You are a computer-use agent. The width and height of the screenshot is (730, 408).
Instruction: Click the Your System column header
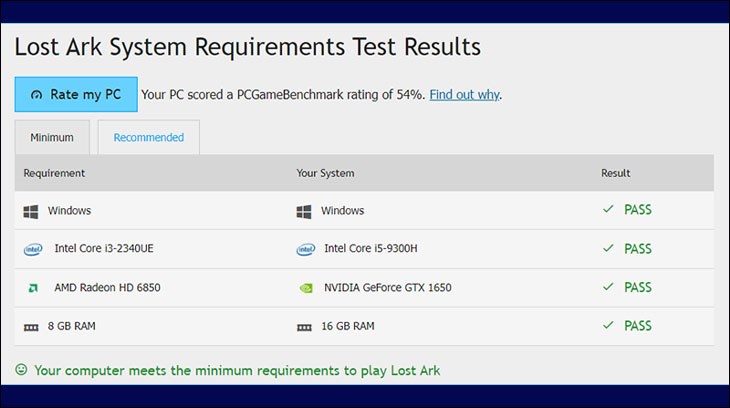click(325, 173)
